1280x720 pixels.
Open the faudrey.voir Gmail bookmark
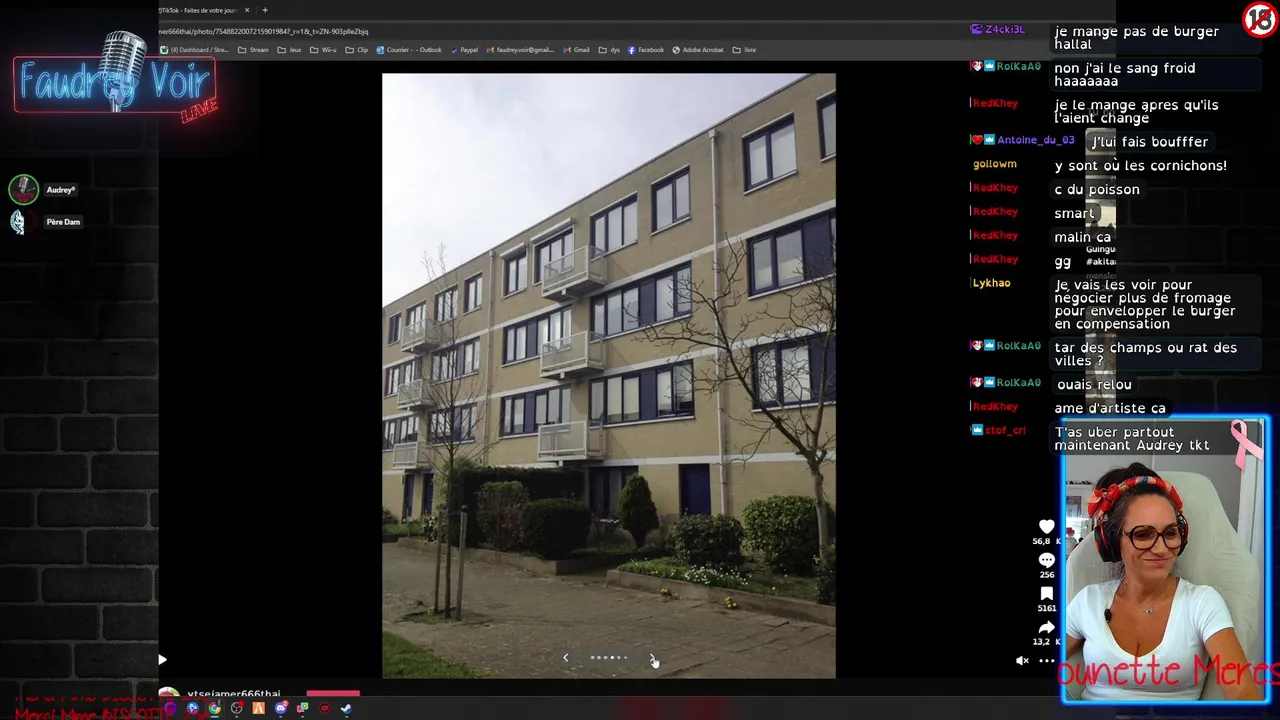click(x=520, y=50)
